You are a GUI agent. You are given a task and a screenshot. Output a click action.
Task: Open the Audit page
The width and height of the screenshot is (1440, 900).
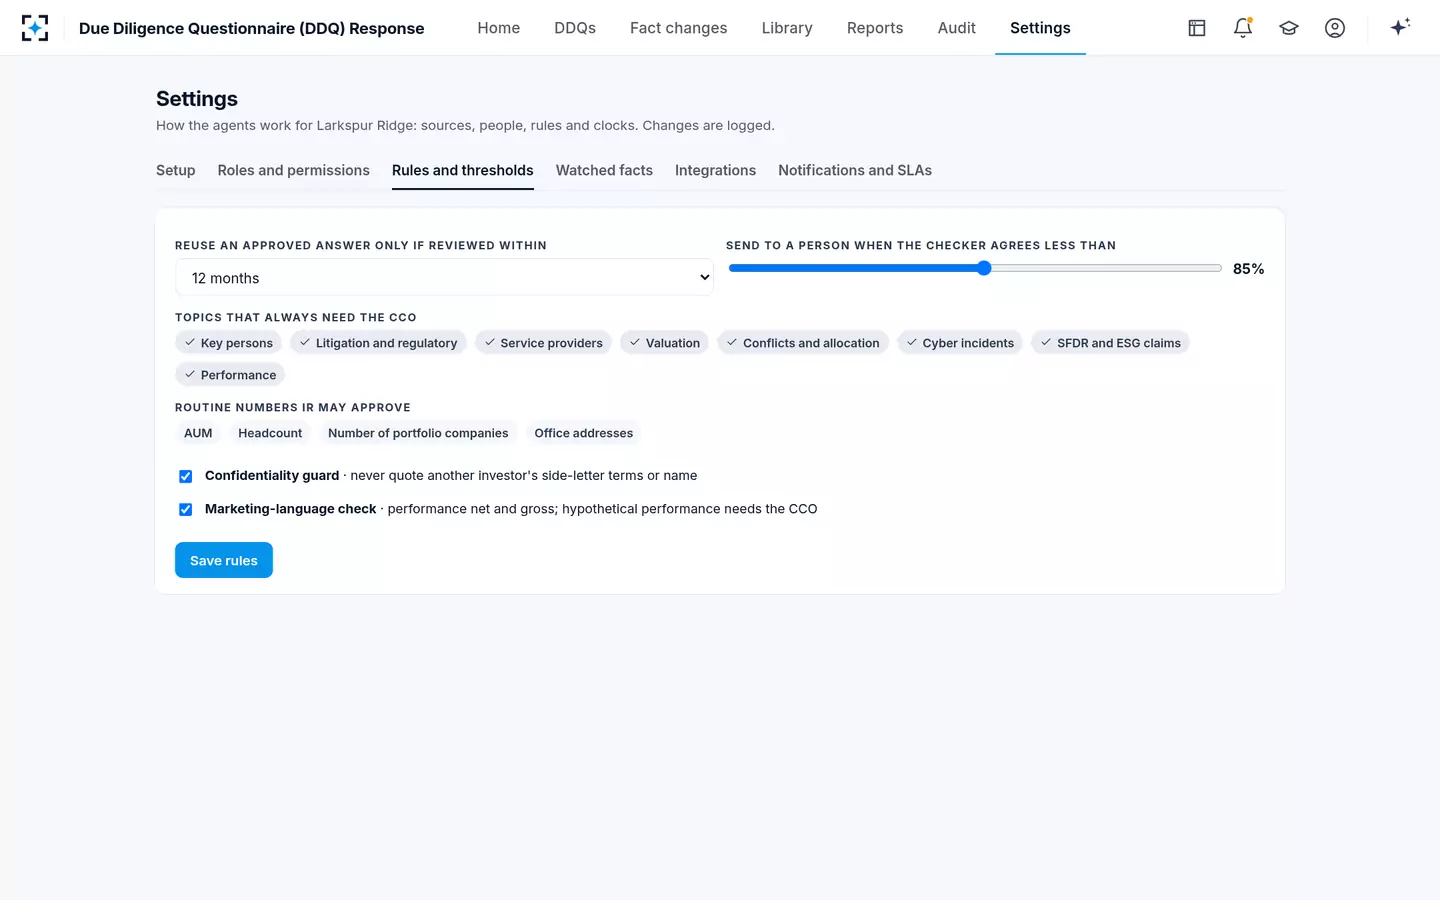point(957,28)
